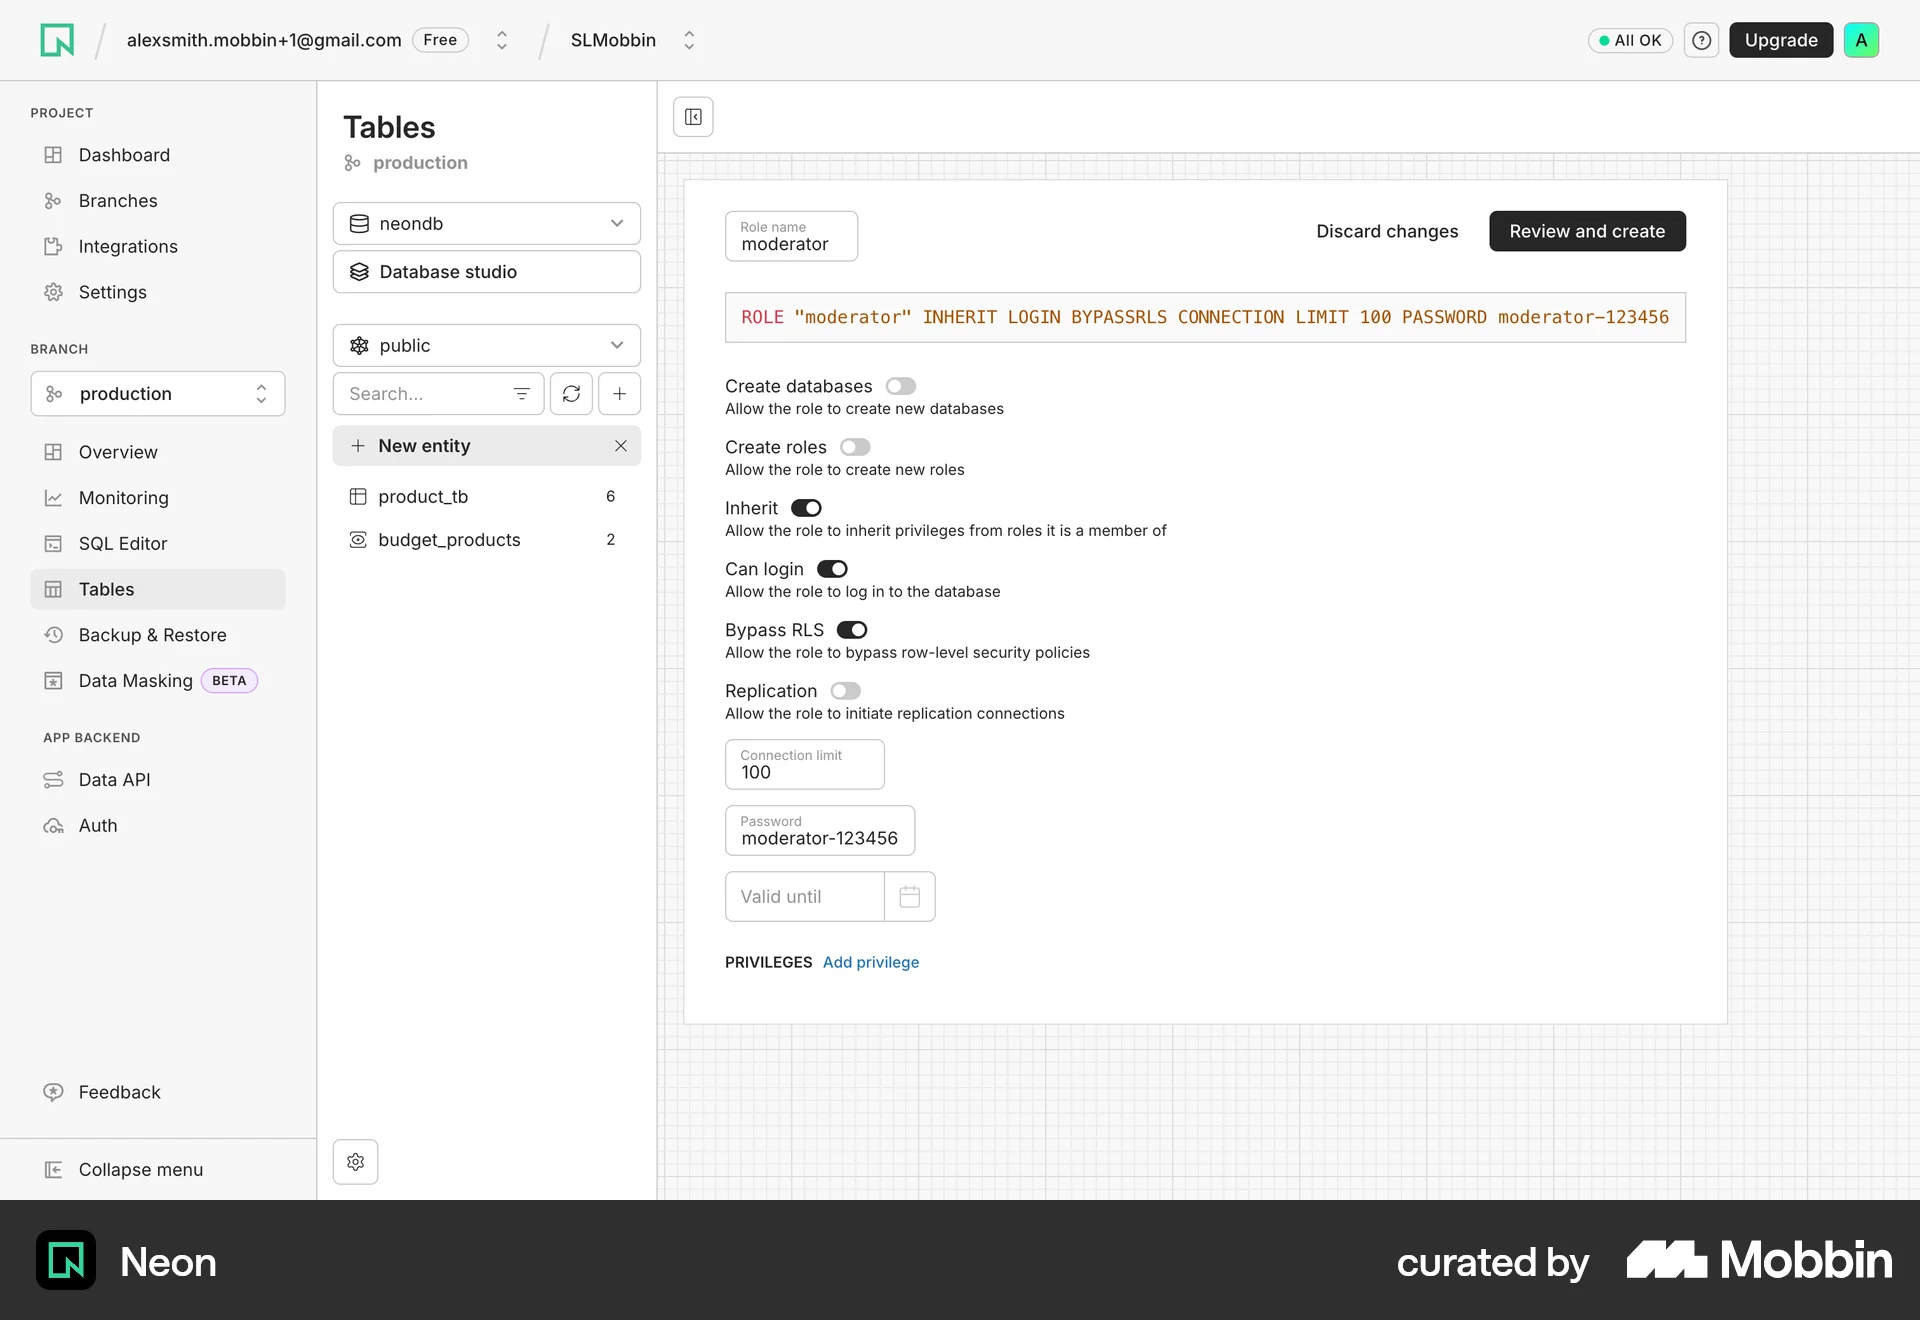
Task: Go to the Overview menu item
Action: point(158,452)
